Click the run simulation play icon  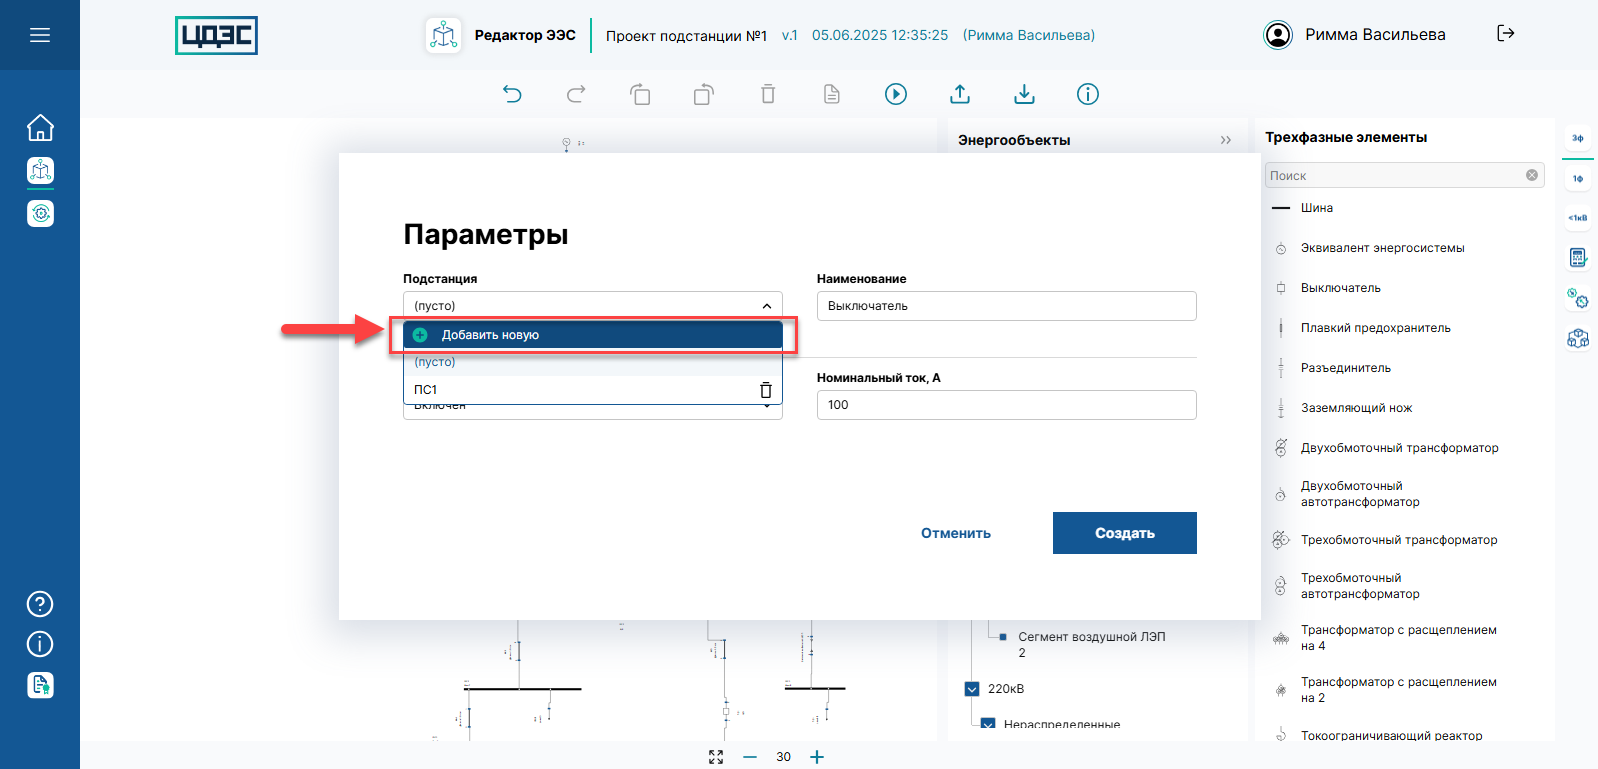pyautogui.click(x=896, y=94)
